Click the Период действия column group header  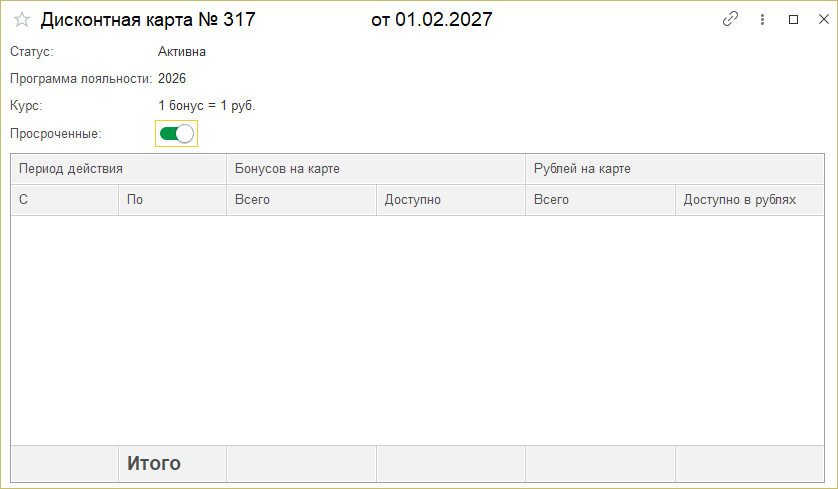[119, 169]
